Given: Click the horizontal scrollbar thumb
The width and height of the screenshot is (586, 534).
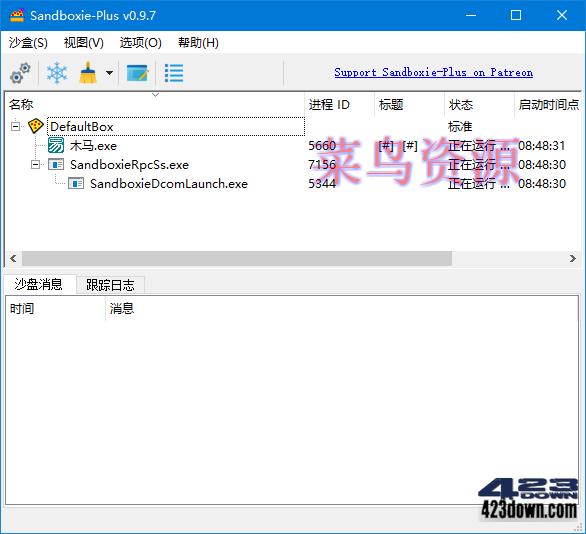Looking at the screenshot, I should (237, 258).
